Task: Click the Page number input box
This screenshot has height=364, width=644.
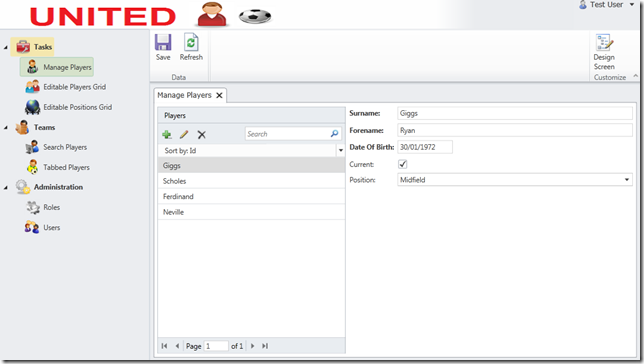Action: click(216, 346)
